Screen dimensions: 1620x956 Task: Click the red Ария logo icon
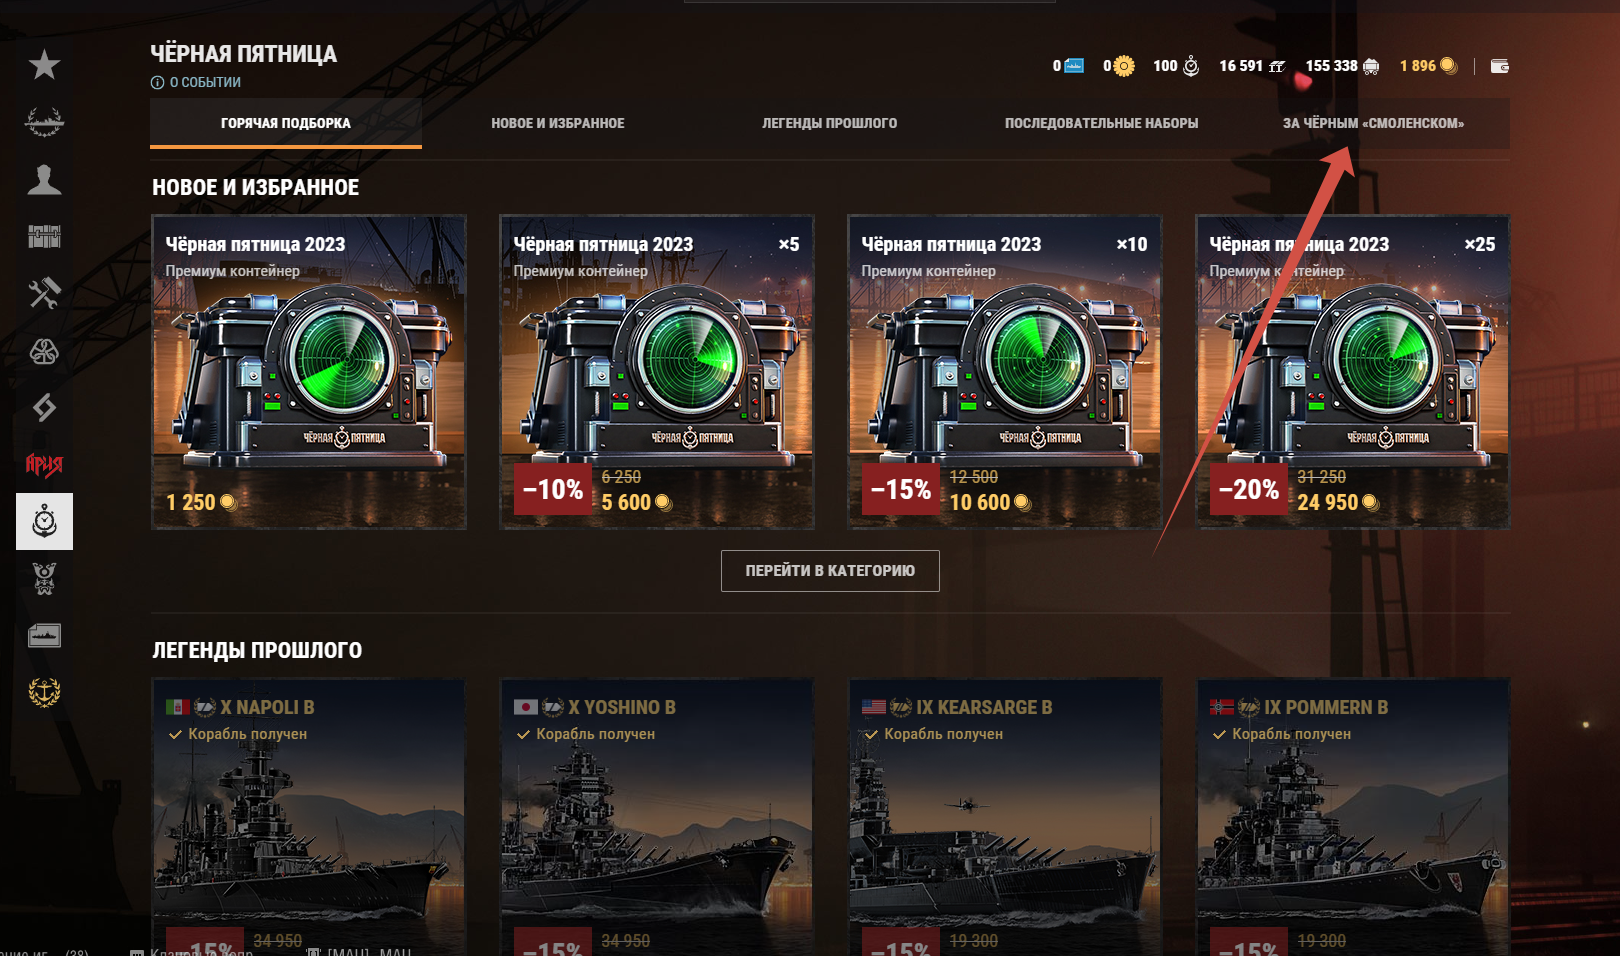pyautogui.click(x=44, y=464)
